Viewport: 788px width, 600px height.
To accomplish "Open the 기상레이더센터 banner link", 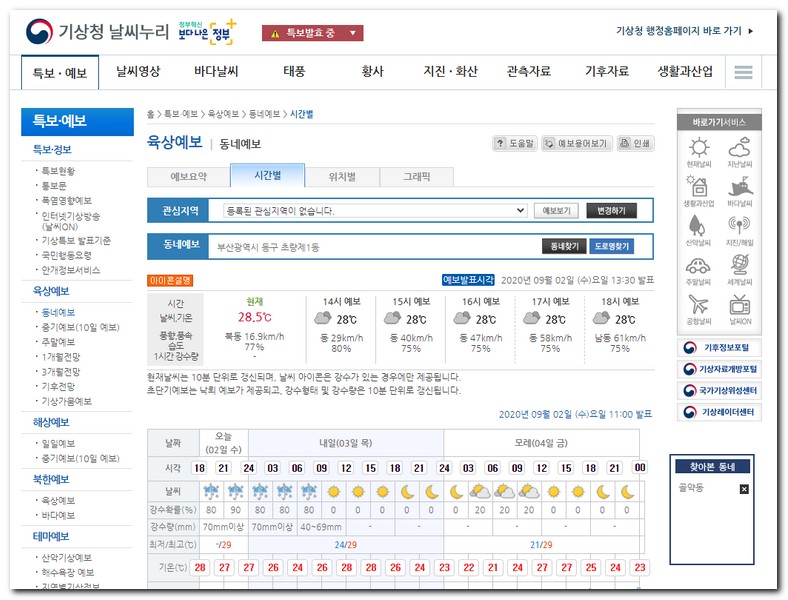I will (x=719, y=412).
